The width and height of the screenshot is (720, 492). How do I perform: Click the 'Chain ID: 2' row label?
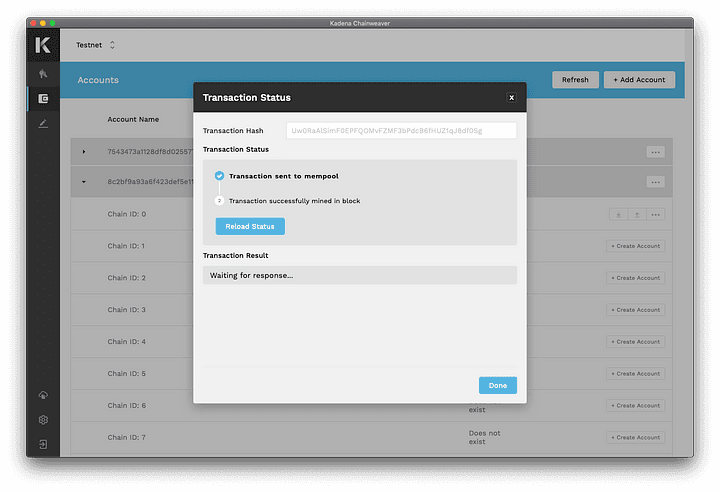tap(127, 278)
